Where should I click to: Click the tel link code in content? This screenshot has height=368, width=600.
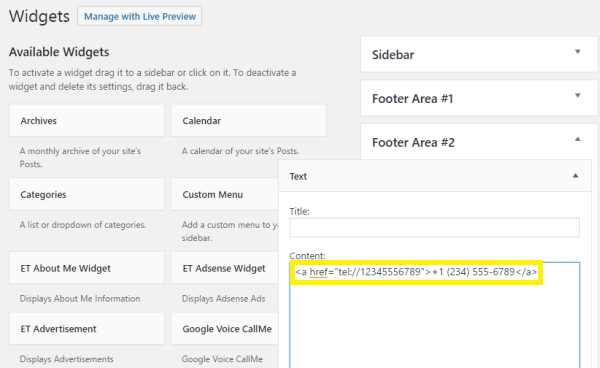pyautogui.click(x=416, y=272)
